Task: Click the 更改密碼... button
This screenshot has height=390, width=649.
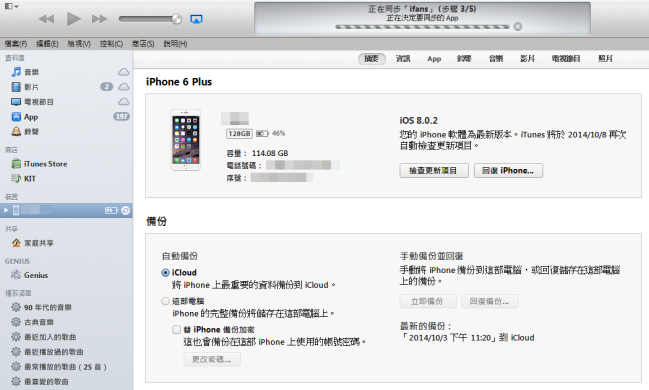Action: [x=212, y=359]
